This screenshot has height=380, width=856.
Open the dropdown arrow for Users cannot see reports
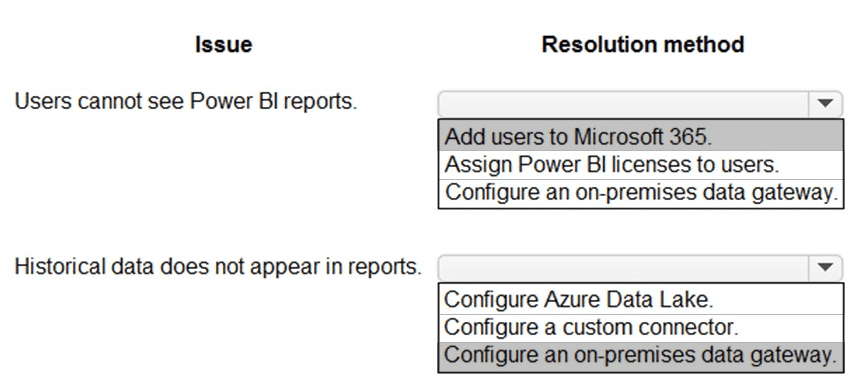825,103
